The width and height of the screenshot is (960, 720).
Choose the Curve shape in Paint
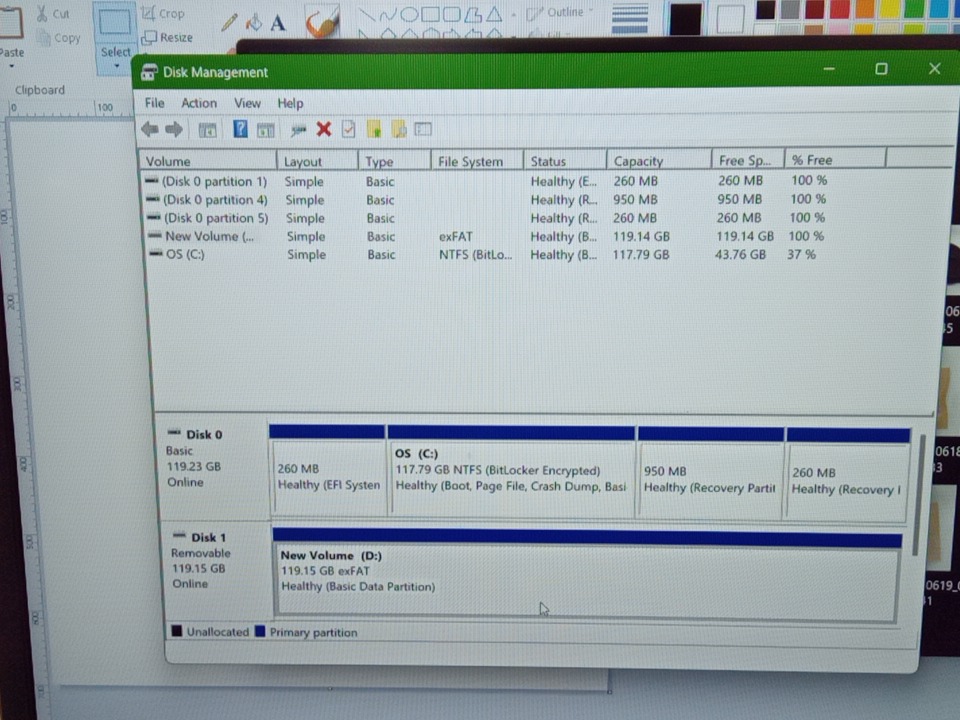click(388, 13)
